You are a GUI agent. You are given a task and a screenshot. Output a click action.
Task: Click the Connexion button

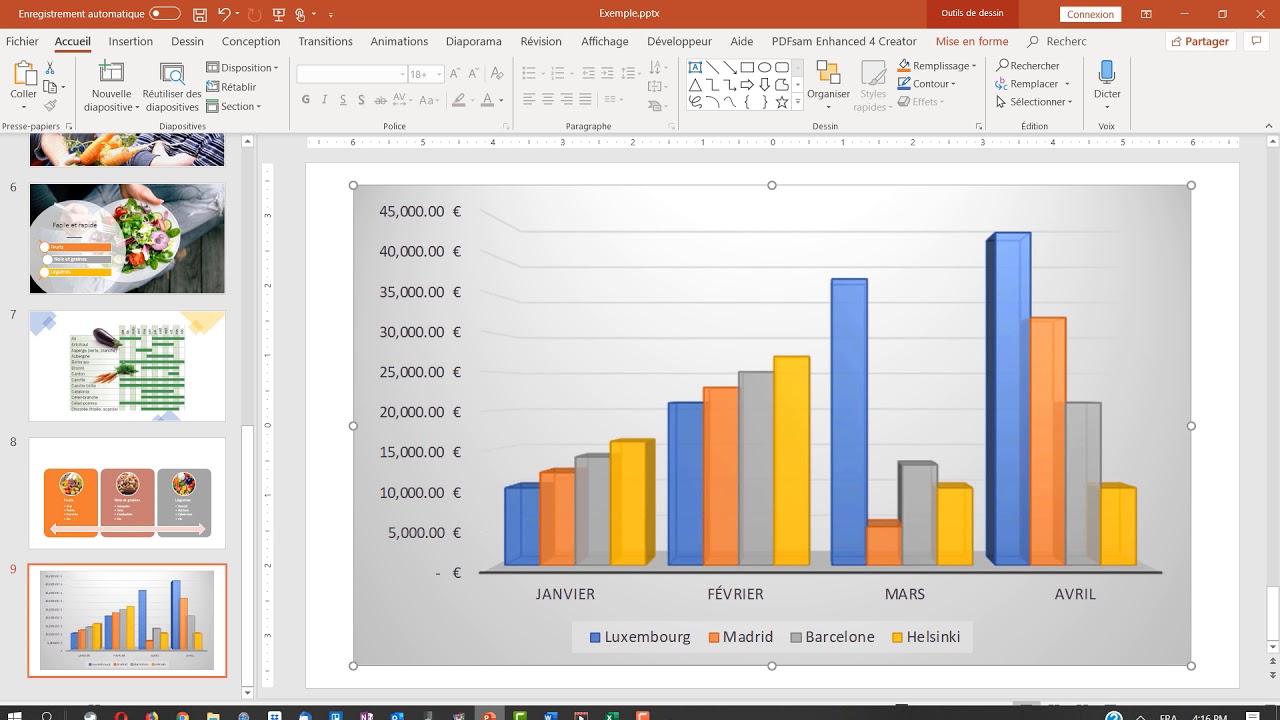pos(1090,15)
